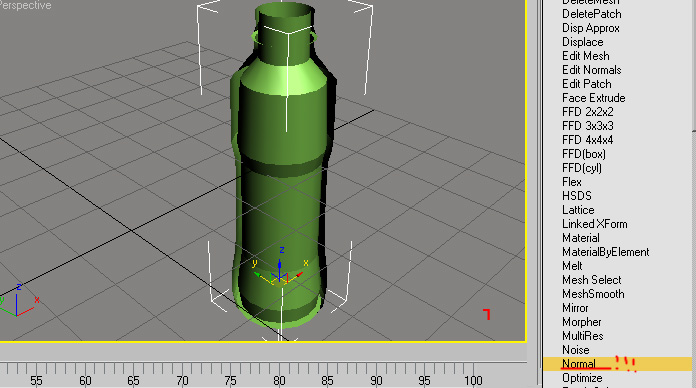
Task: Apply the MeshSmooth modifier
Action: pos(593,294)
